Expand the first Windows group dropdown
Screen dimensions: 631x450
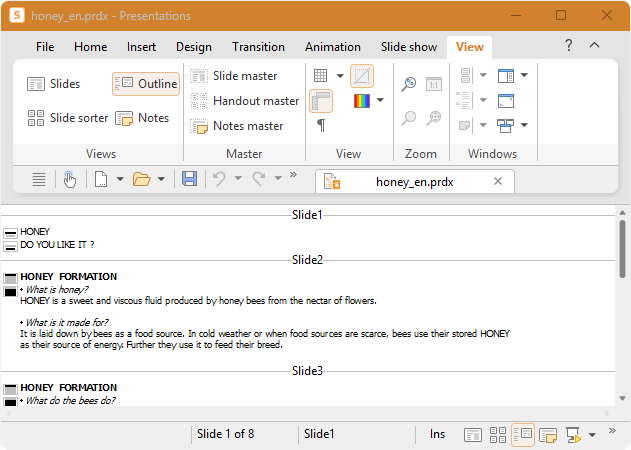click(x=483, y=75)
